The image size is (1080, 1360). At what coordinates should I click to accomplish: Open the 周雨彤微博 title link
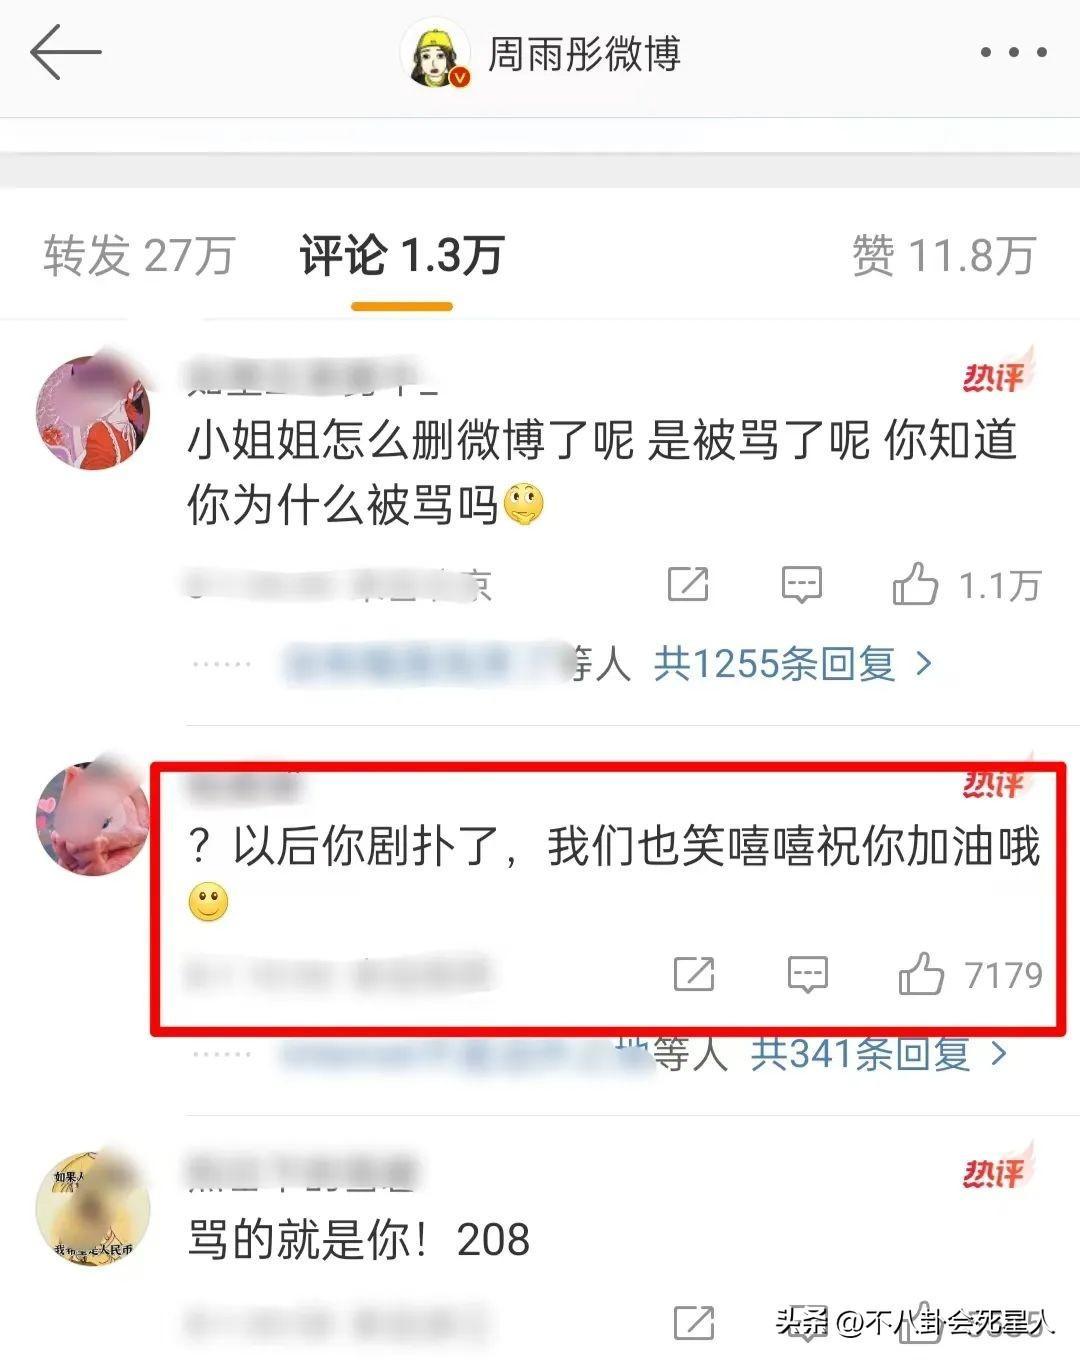(584, 53)
